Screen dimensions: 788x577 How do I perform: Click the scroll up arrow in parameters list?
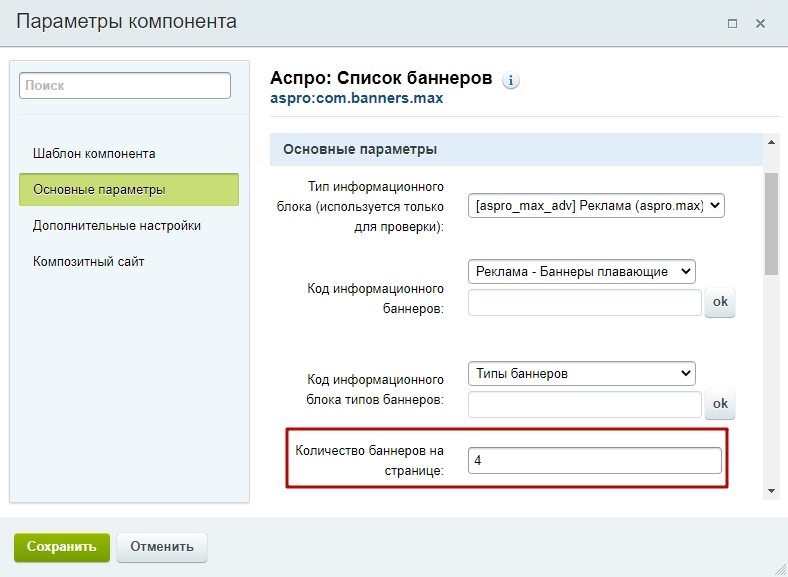(x=771, y=142)
